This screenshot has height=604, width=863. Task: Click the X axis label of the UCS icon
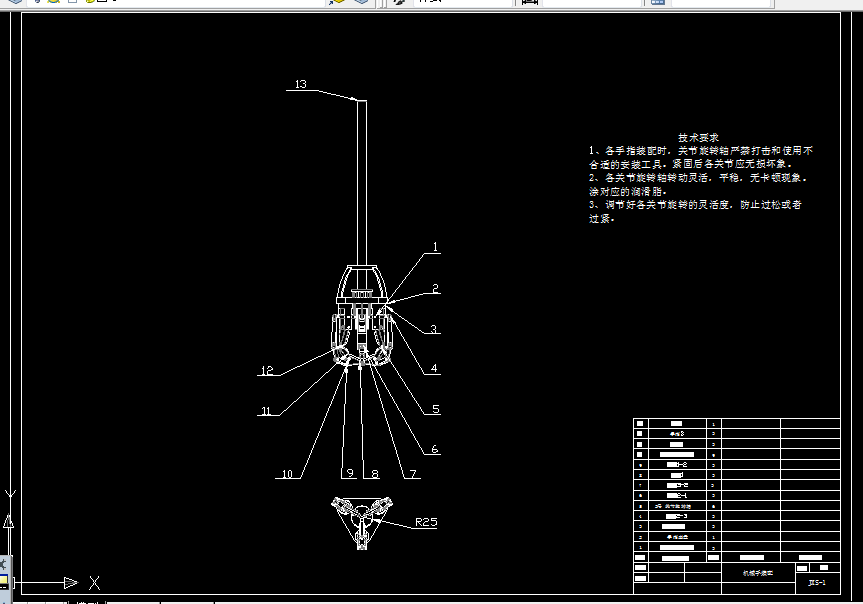pyautogui.click(x=95, y=583)
